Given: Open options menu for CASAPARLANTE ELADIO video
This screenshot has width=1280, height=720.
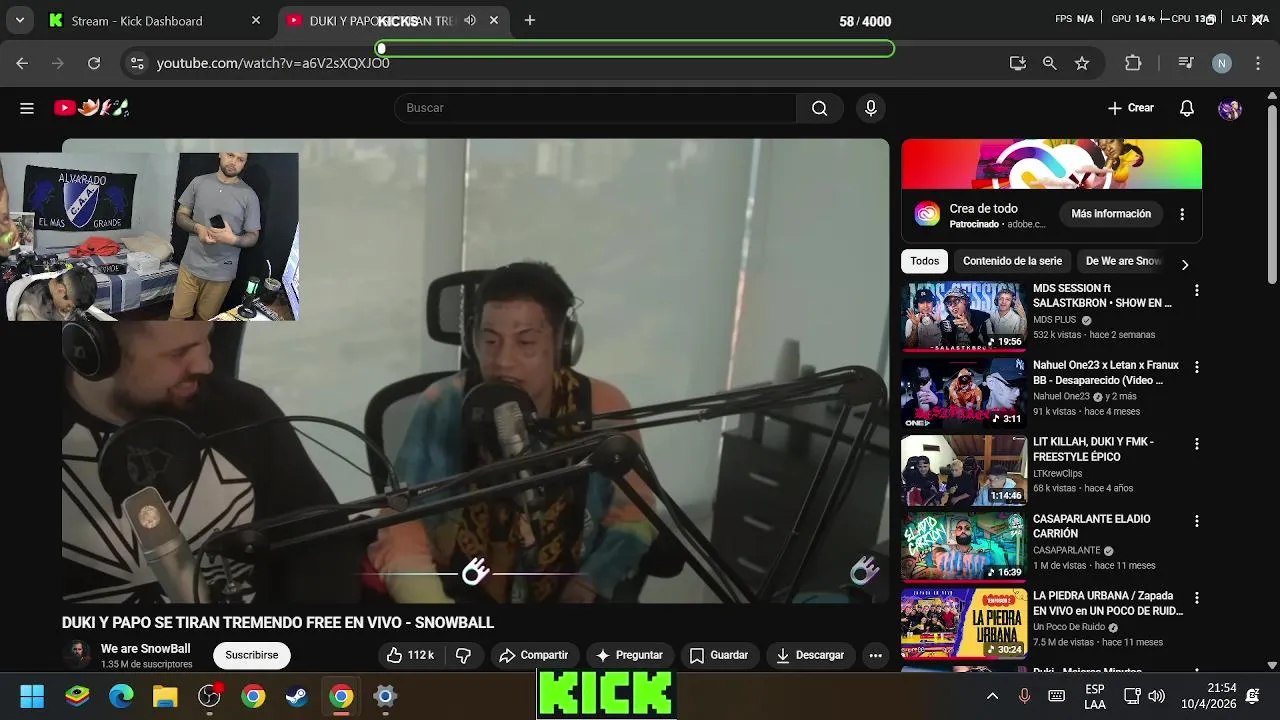Looking at the screenshot, I should click(1196, 521).
